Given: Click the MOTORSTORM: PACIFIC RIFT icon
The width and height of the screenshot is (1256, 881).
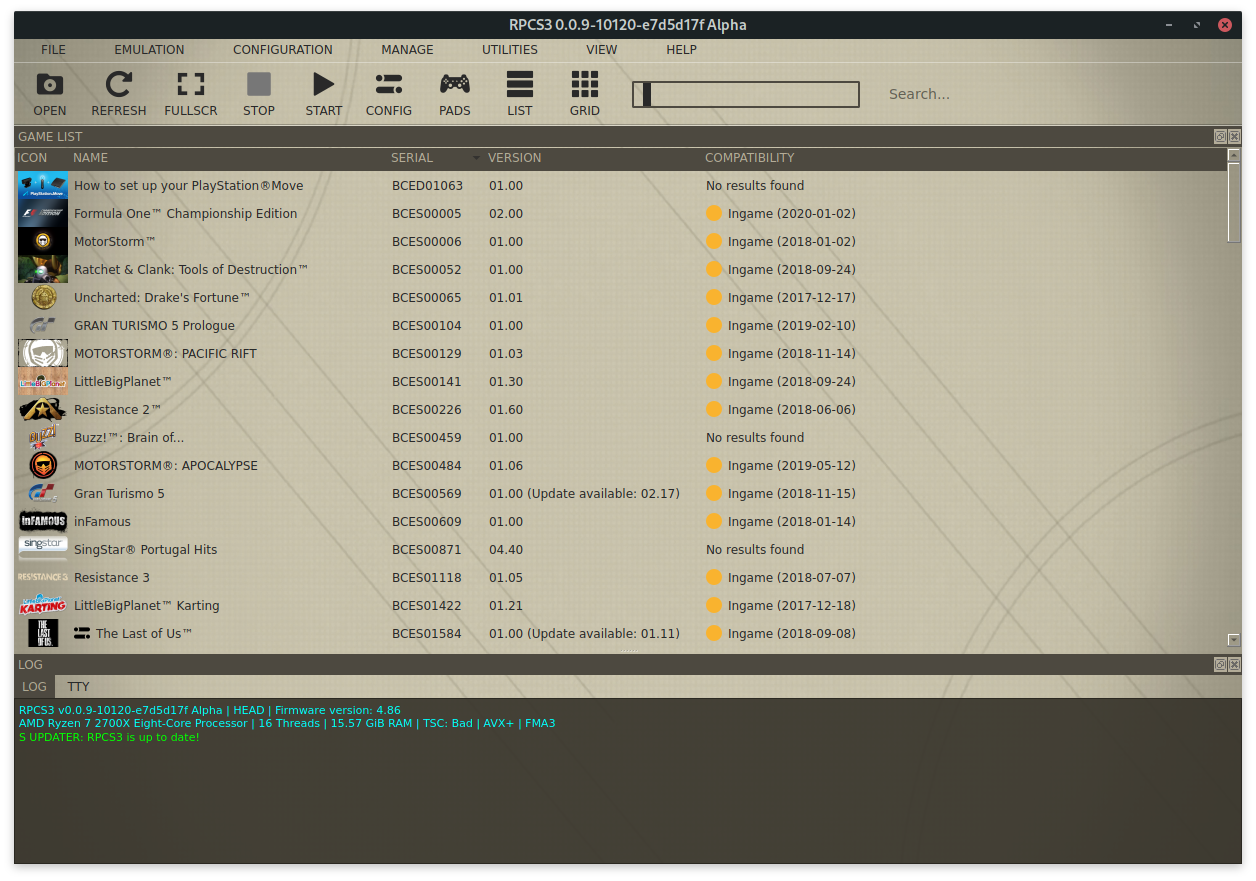Looking at the screenshot, I should [43, 354].
